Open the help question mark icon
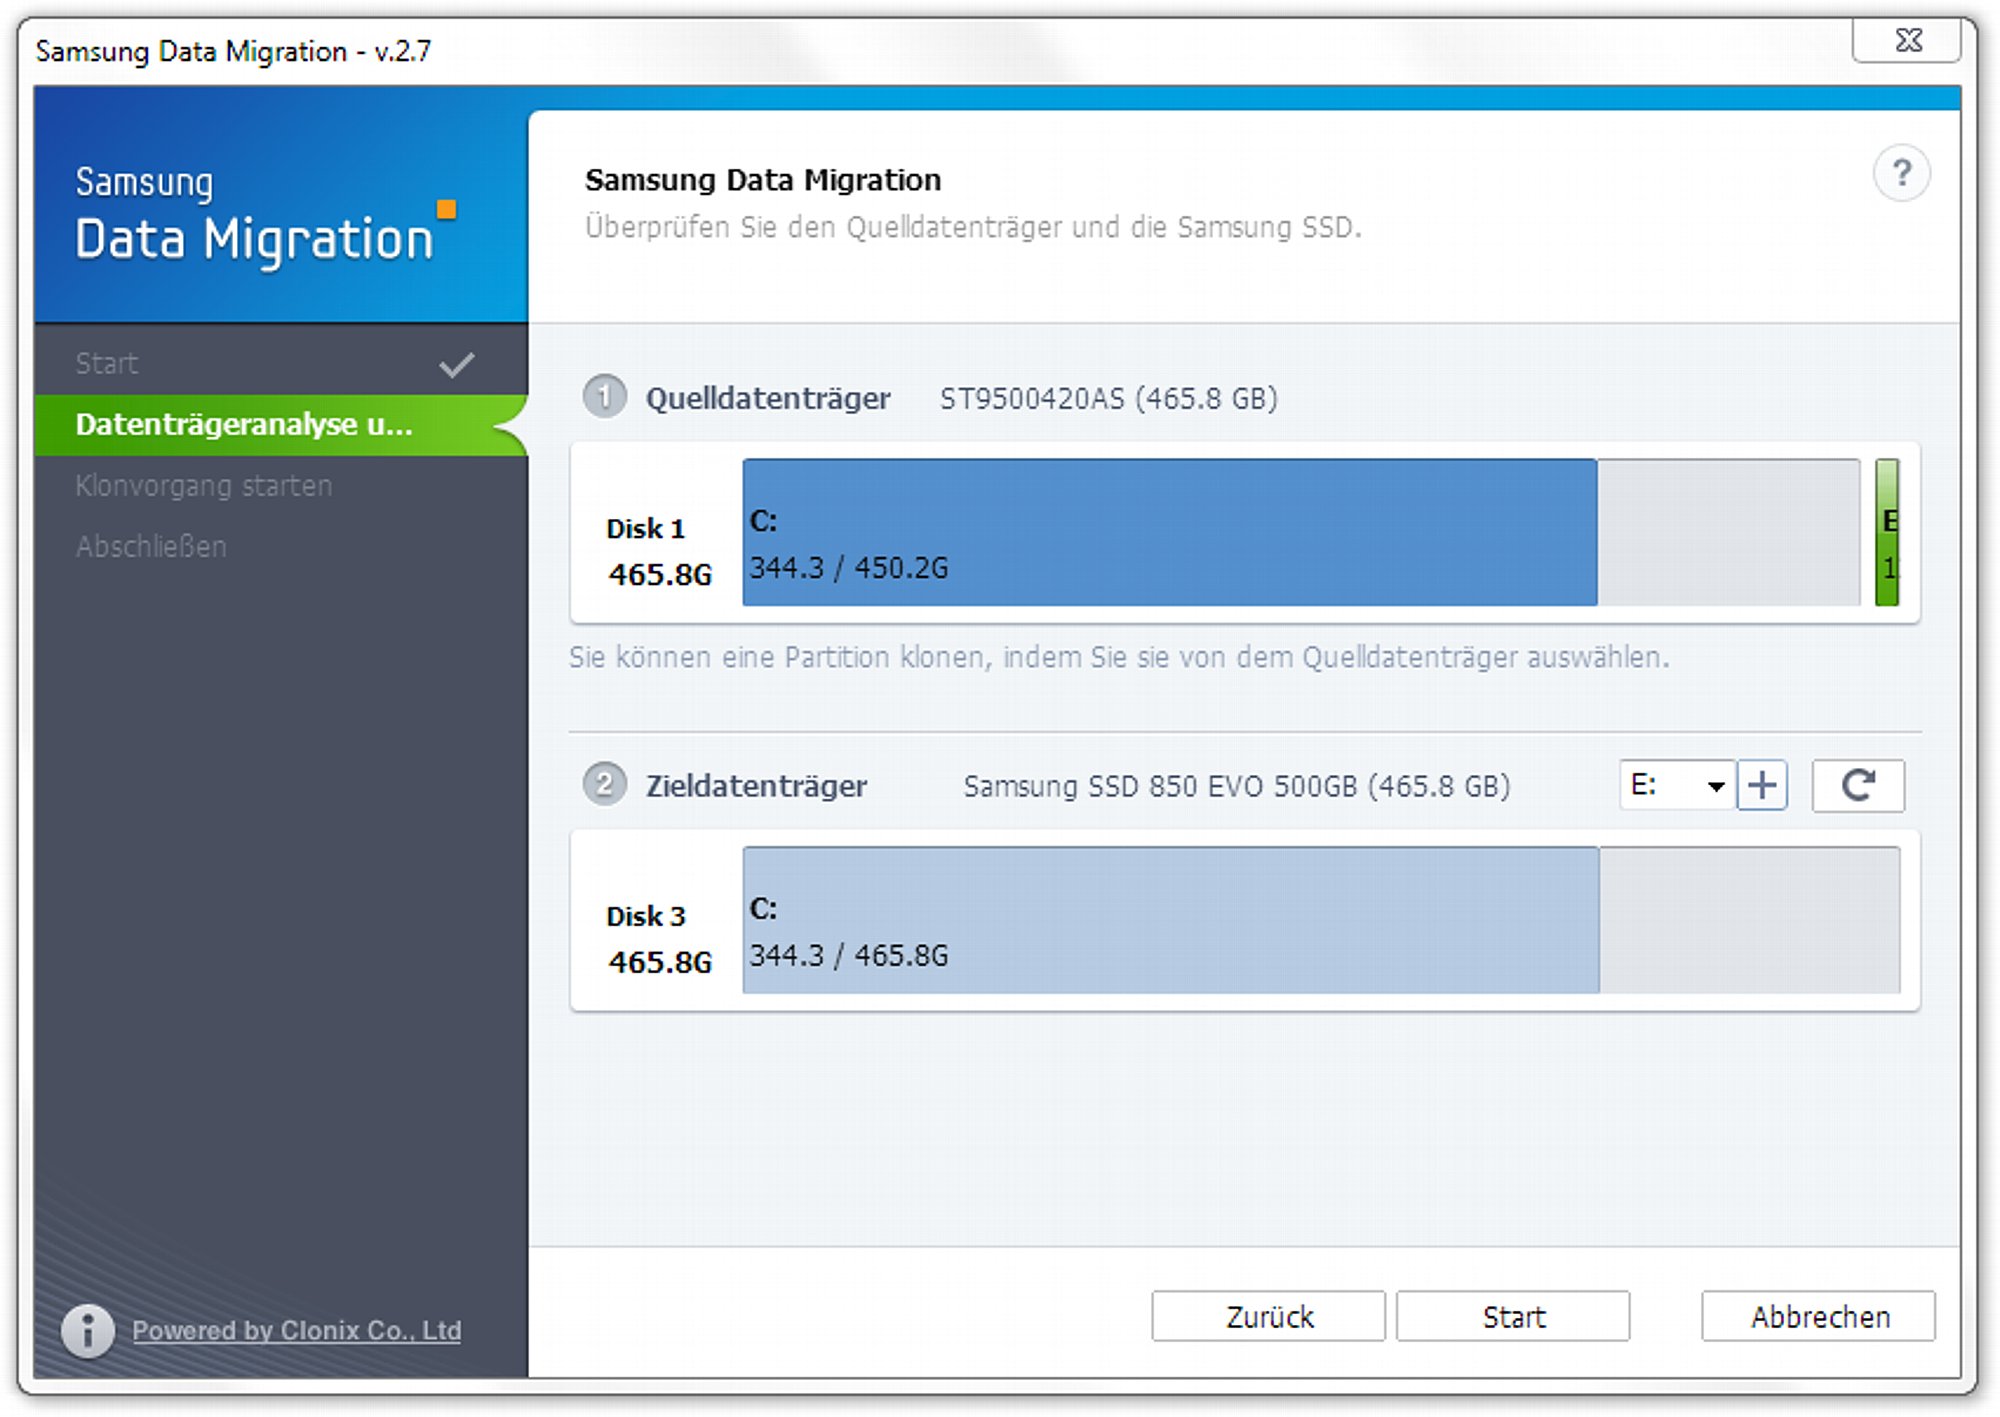2000x1417 pixels. 1901,174
